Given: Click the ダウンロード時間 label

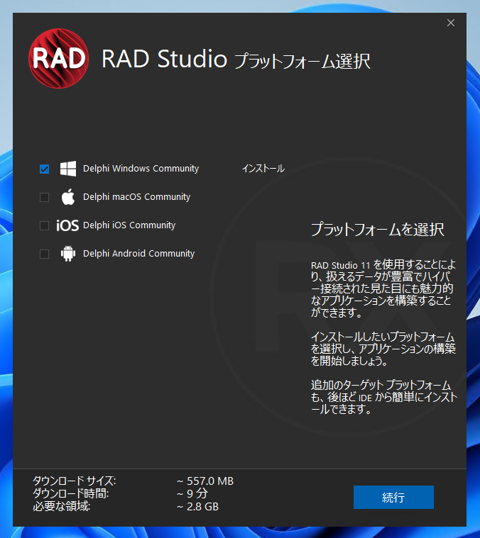Looking at the screenshot, I should click(71, 493).
